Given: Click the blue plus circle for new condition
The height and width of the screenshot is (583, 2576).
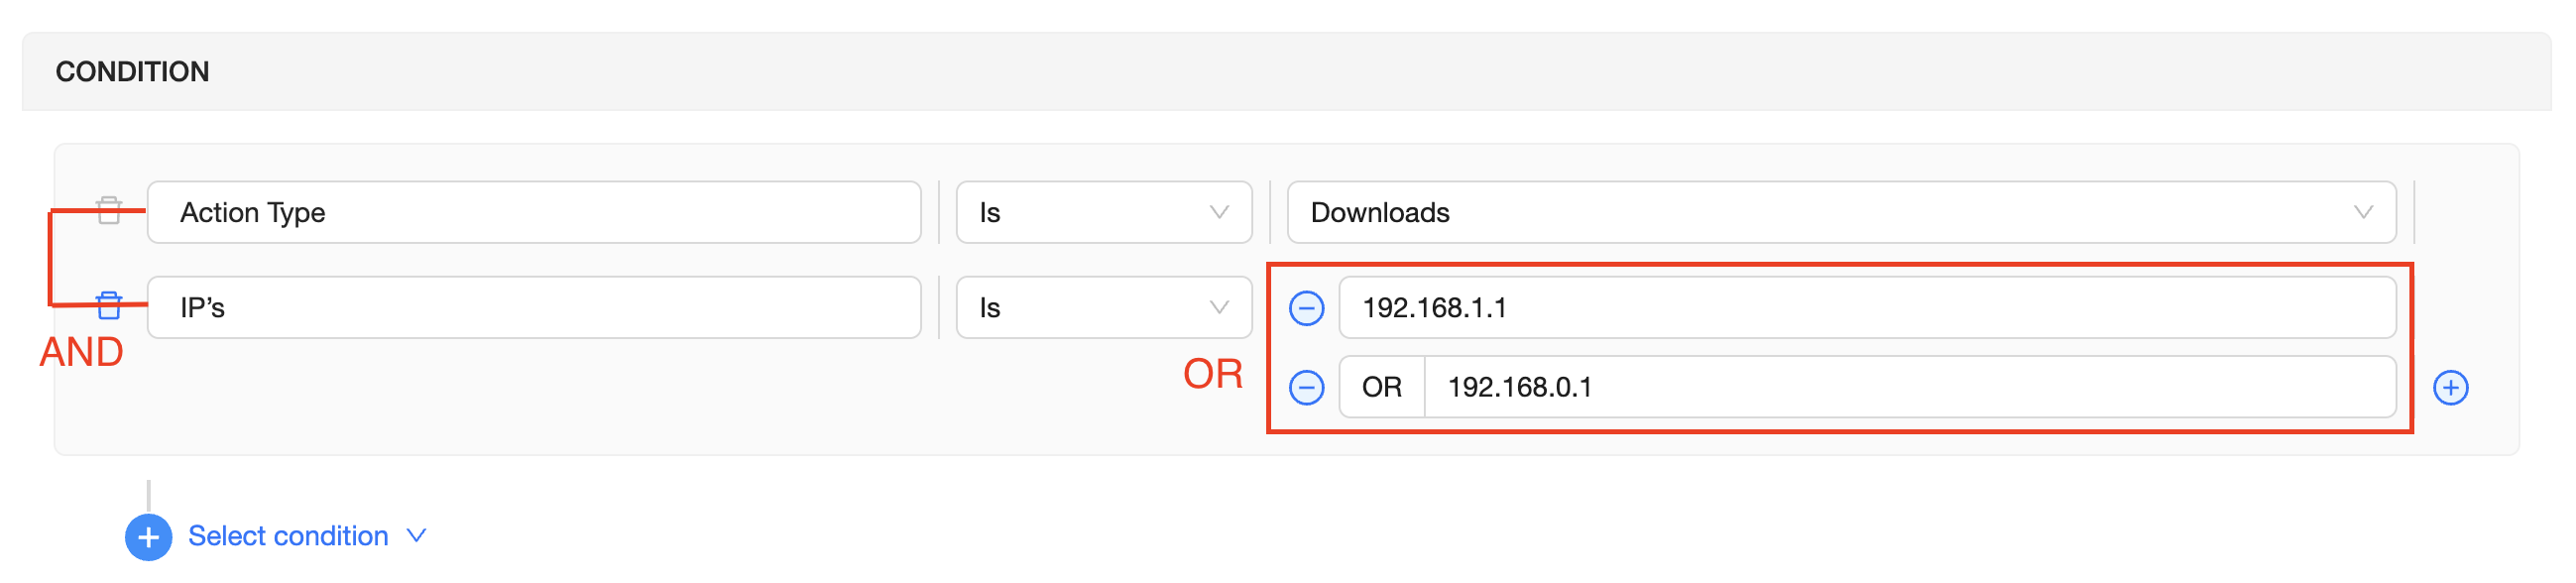Looking at the screenshot, I should tap(148, 537).
